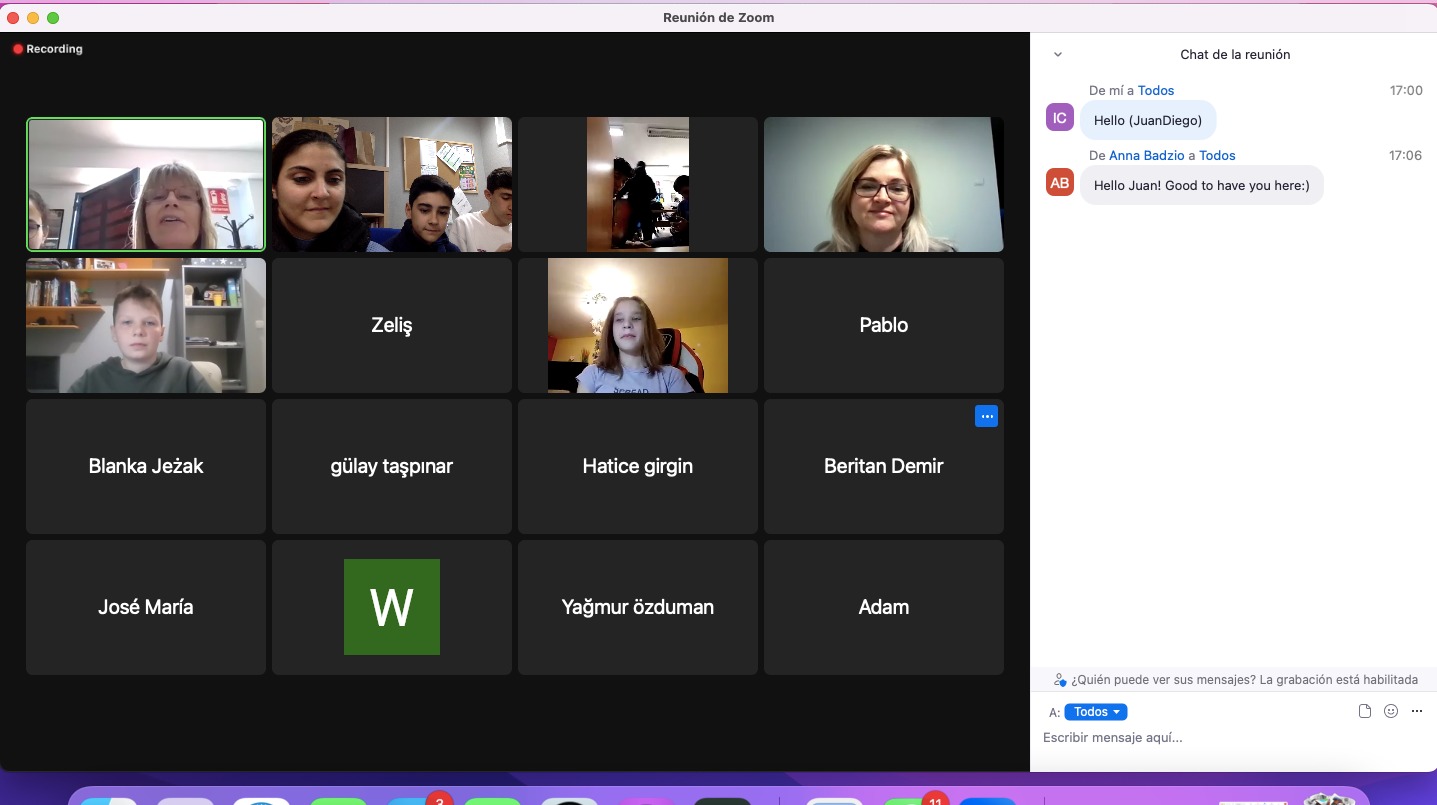Enter full screen with the green window button
The width and height of the screenshot is (1437, 805).
pyautogui.click(x=53, y=18)
